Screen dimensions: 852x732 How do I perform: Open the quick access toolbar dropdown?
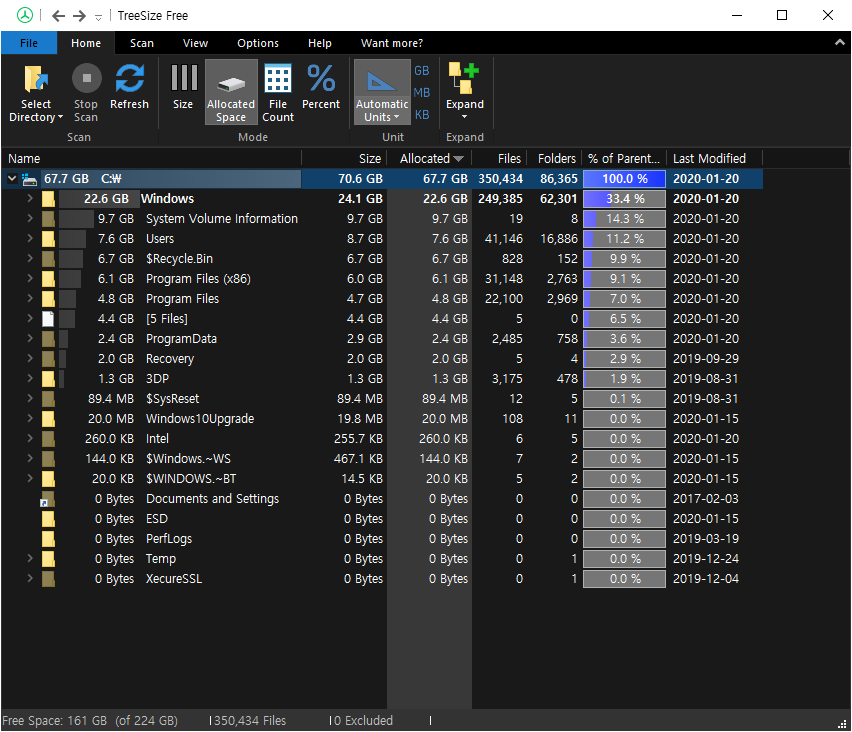[98, 17]
